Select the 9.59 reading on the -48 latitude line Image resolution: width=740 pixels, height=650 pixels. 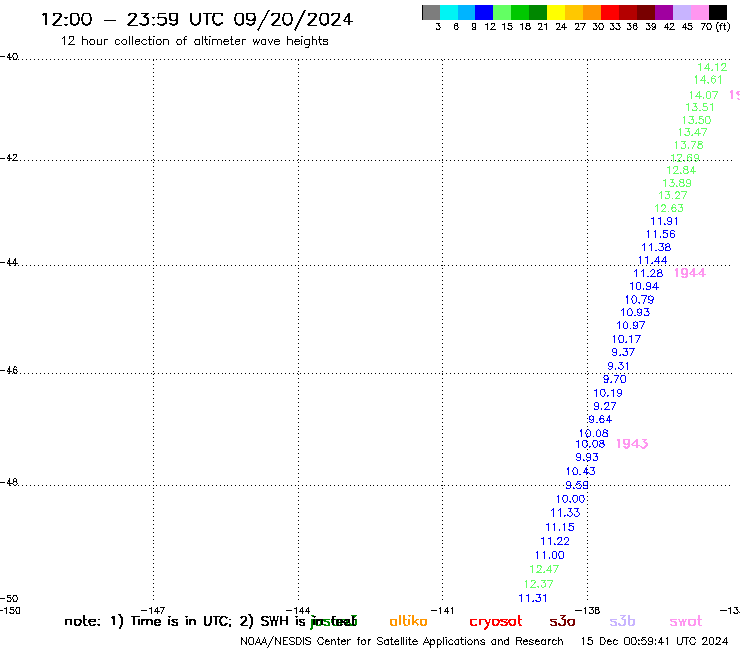click(x=577, y=485)
